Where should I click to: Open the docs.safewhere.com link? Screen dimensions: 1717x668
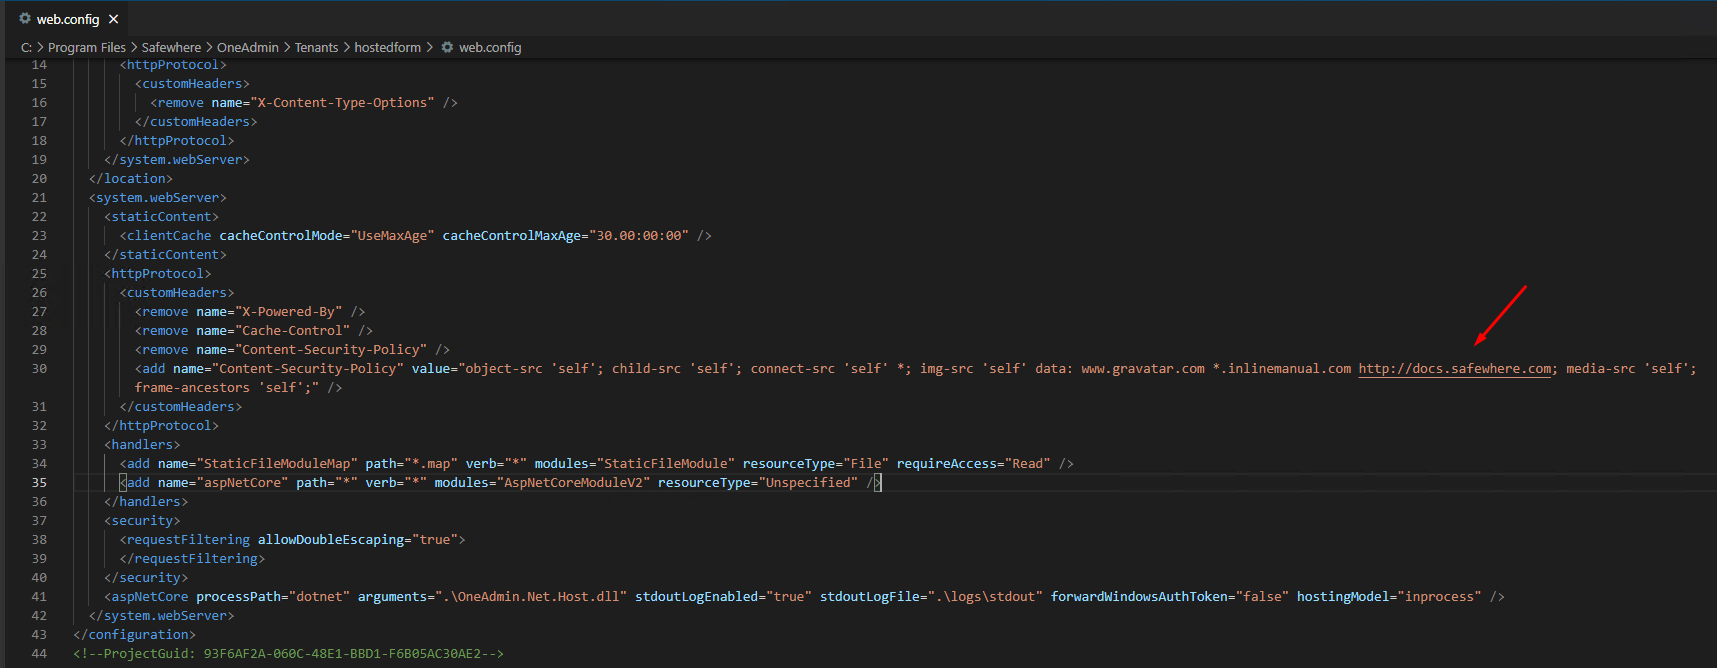[x=1454, y=369]
